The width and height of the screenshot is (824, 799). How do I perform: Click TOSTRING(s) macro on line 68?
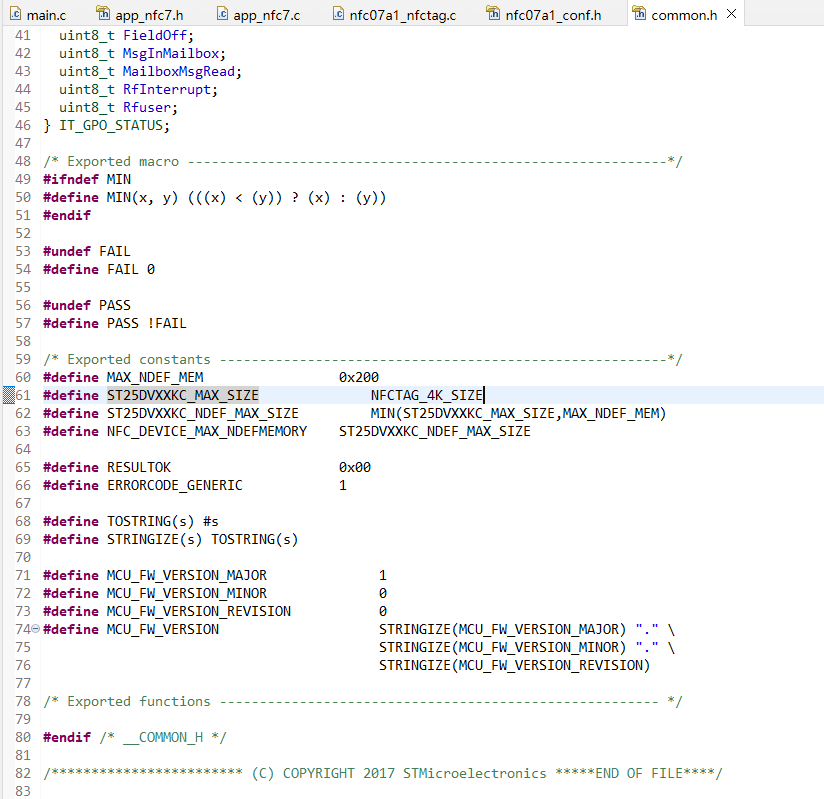coord(150,521)
